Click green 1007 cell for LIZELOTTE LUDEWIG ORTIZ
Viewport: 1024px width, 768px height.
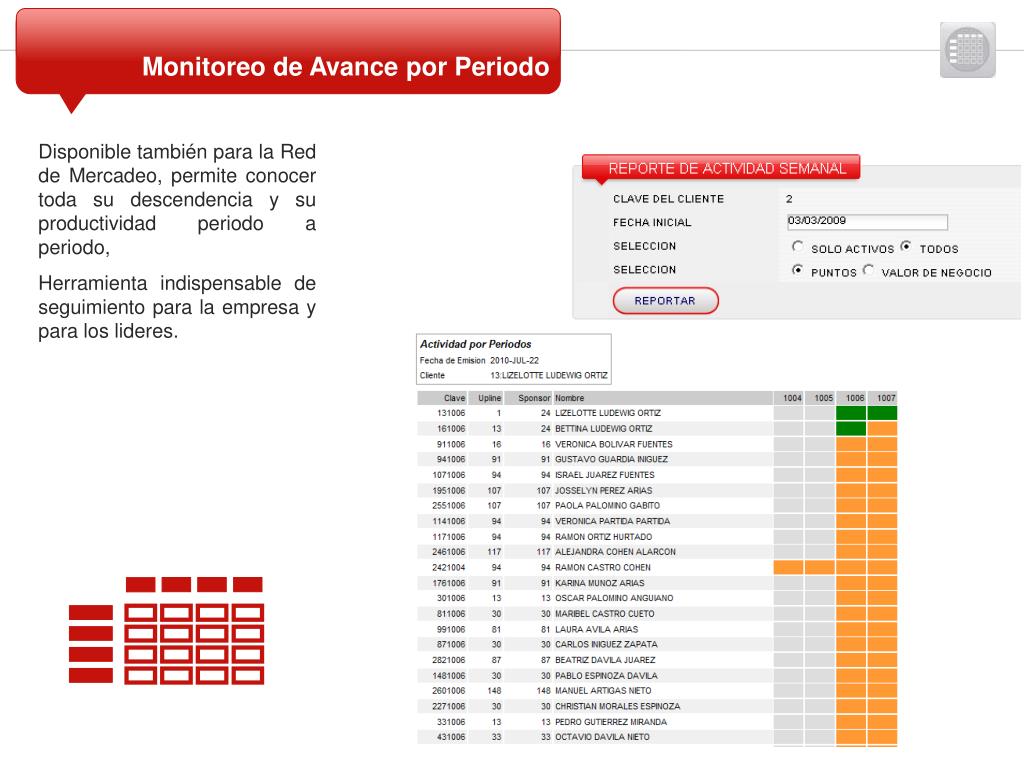[882, 413]
